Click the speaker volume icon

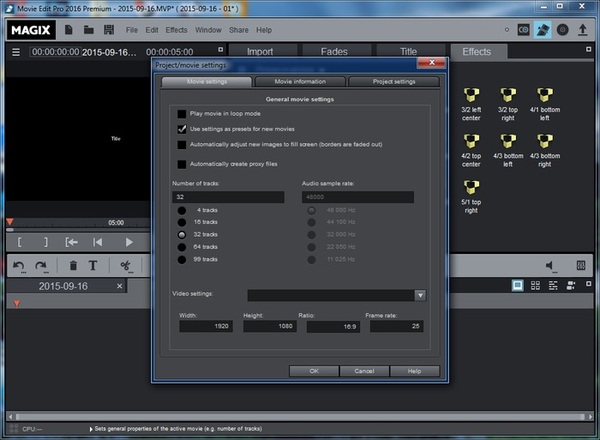point(549,265)
